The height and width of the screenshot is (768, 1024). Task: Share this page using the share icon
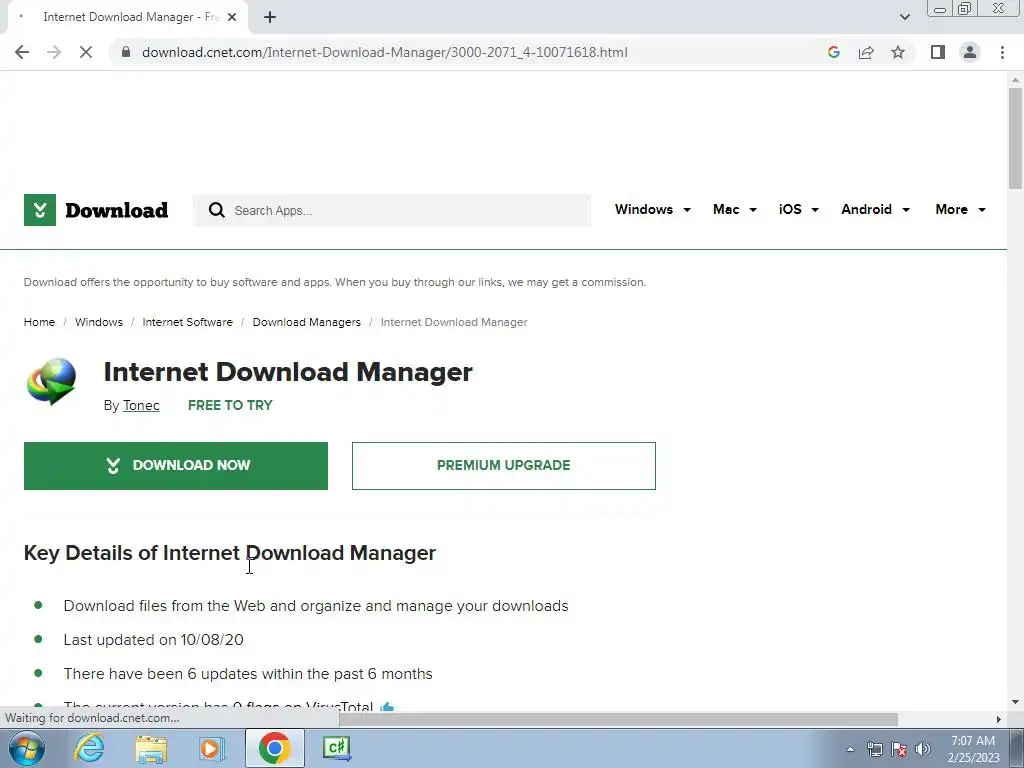866,52
